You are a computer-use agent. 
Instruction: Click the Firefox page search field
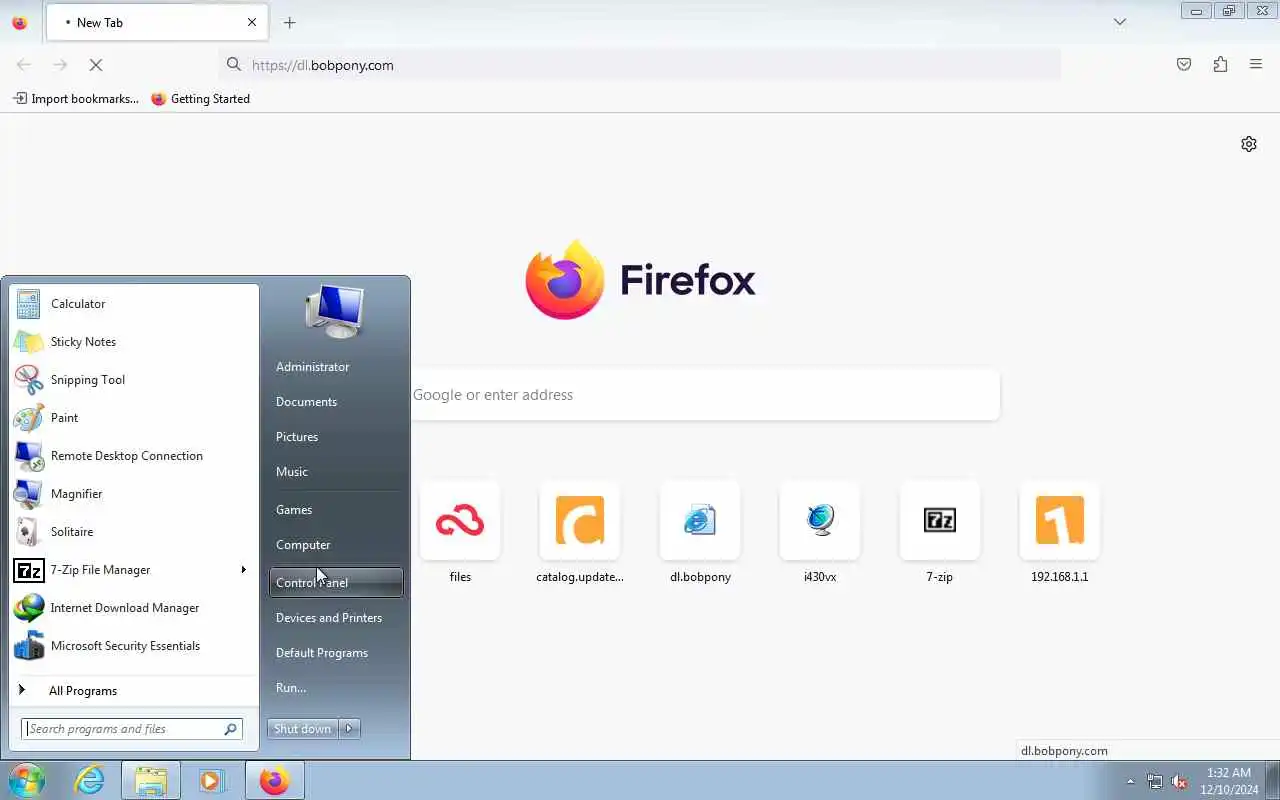click(x=705, y=395)
